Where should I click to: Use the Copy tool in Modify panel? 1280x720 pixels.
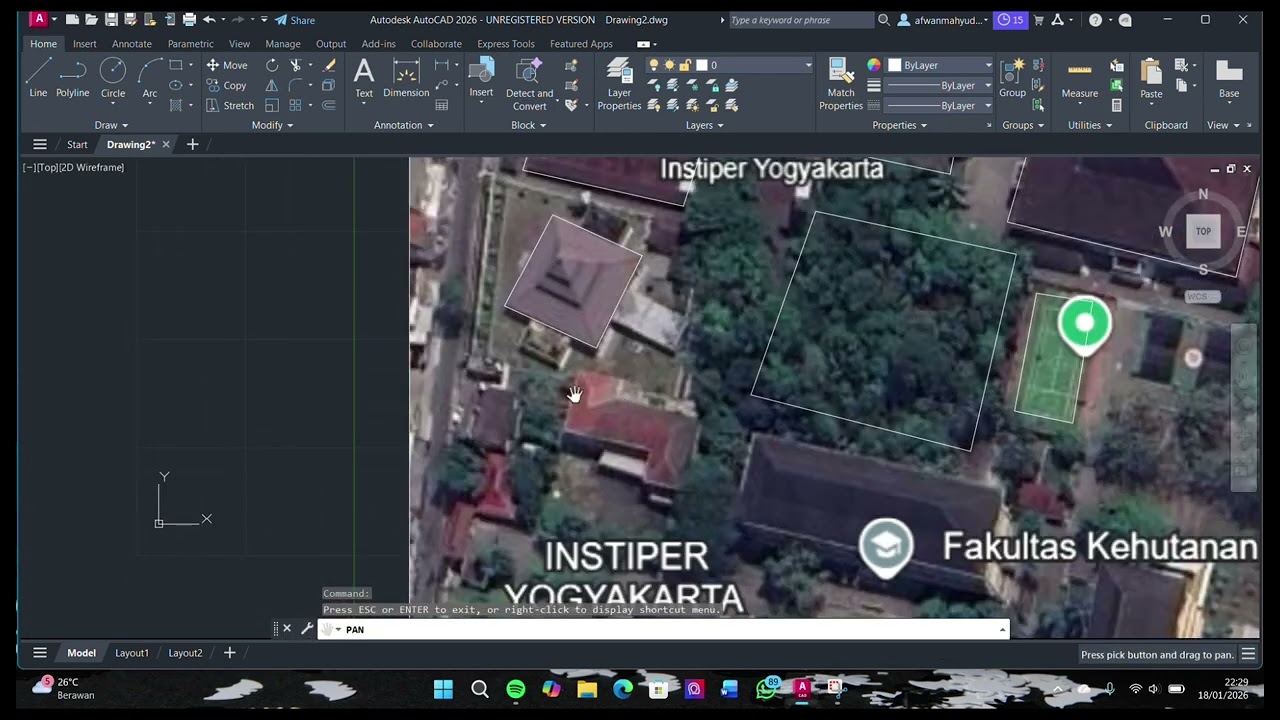pyautogui.click(x=227, y=85)
